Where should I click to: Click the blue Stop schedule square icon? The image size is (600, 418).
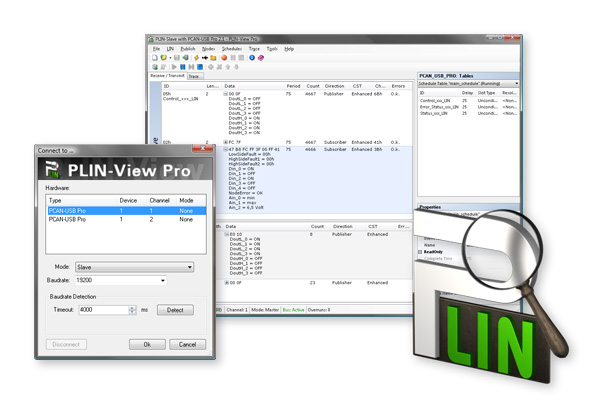[x=200, y=67]
